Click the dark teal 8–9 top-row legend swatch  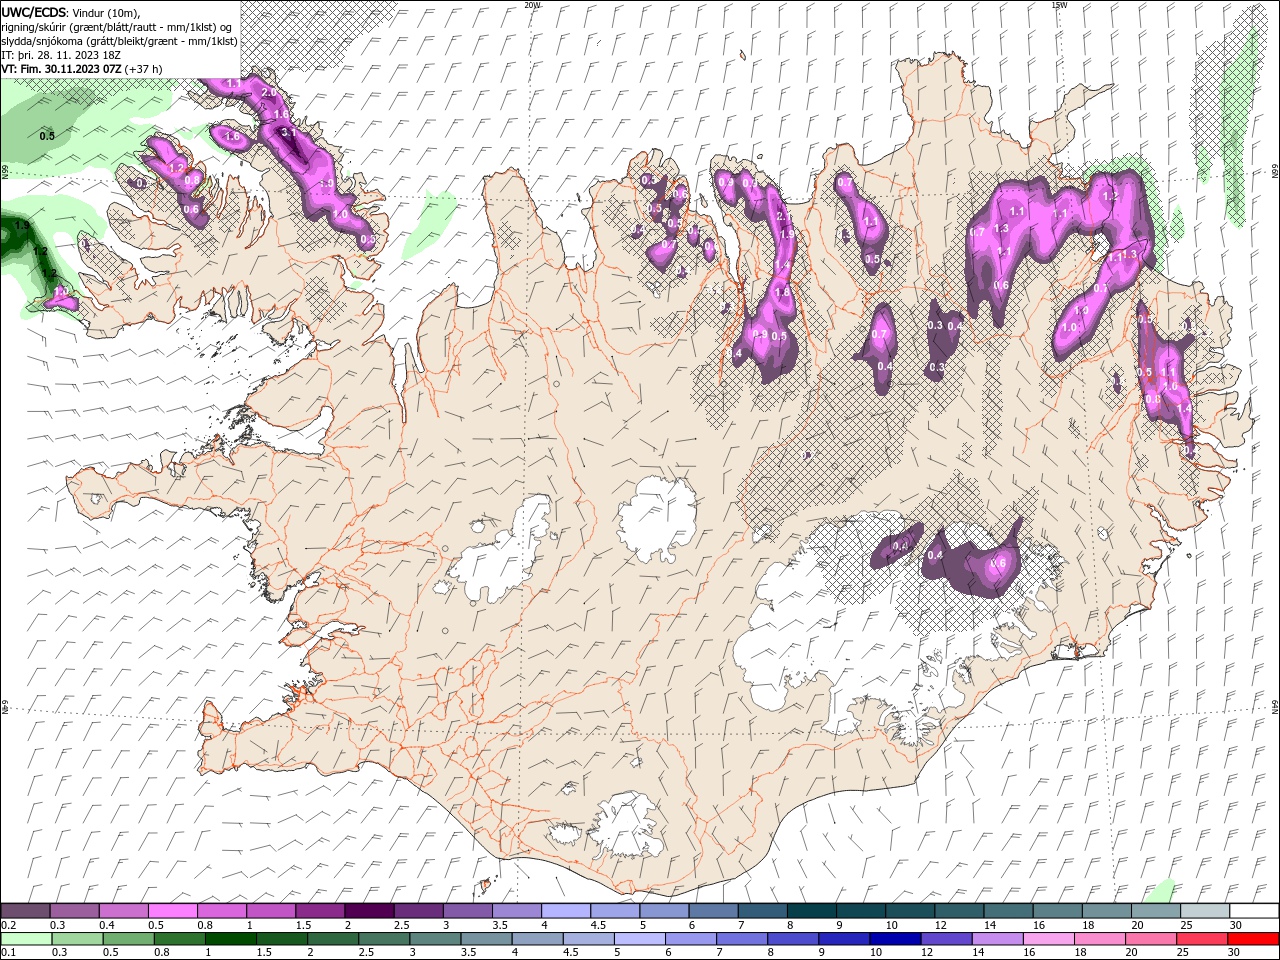(x=811, y=911)
